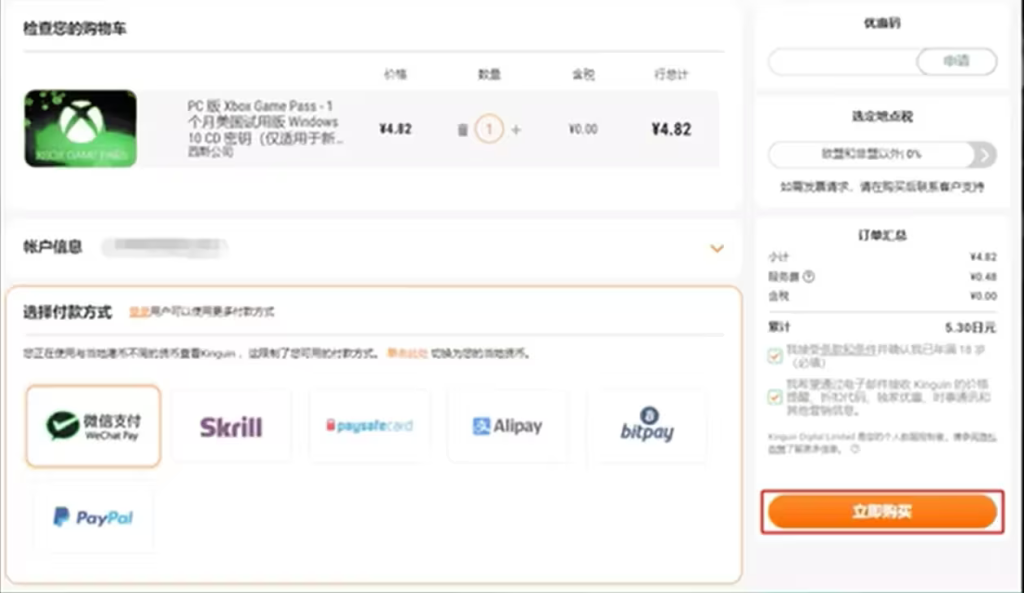Open the tax location dropdown showing 0%

[x=882, y=155]
